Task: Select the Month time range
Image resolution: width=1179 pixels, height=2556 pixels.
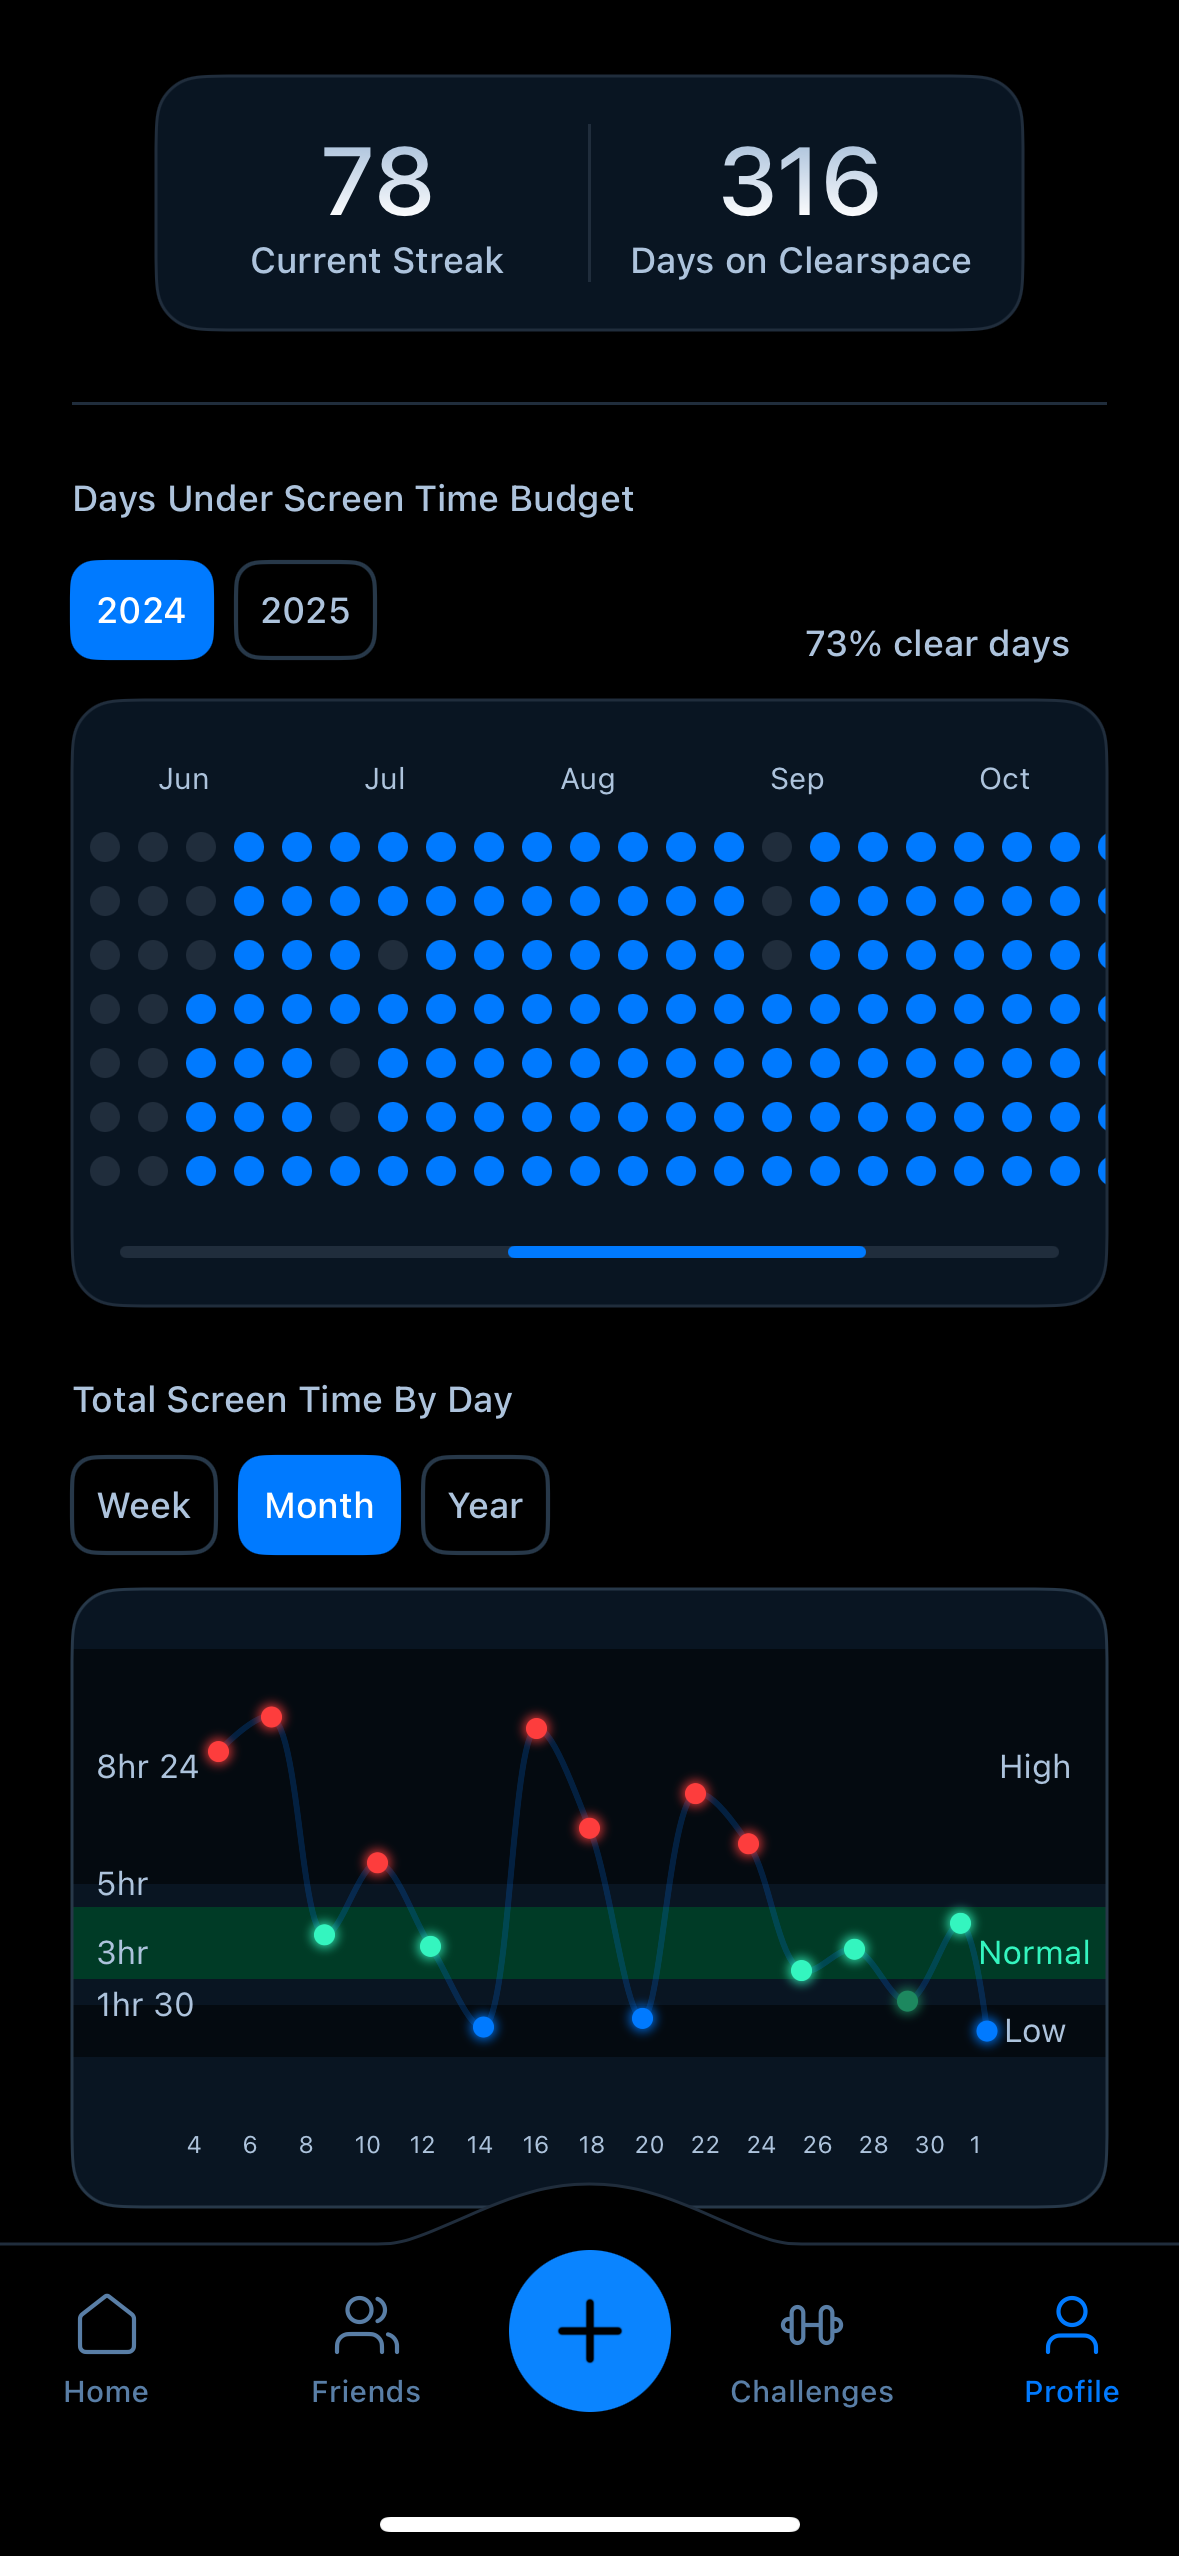Action: pos(319,1505)
